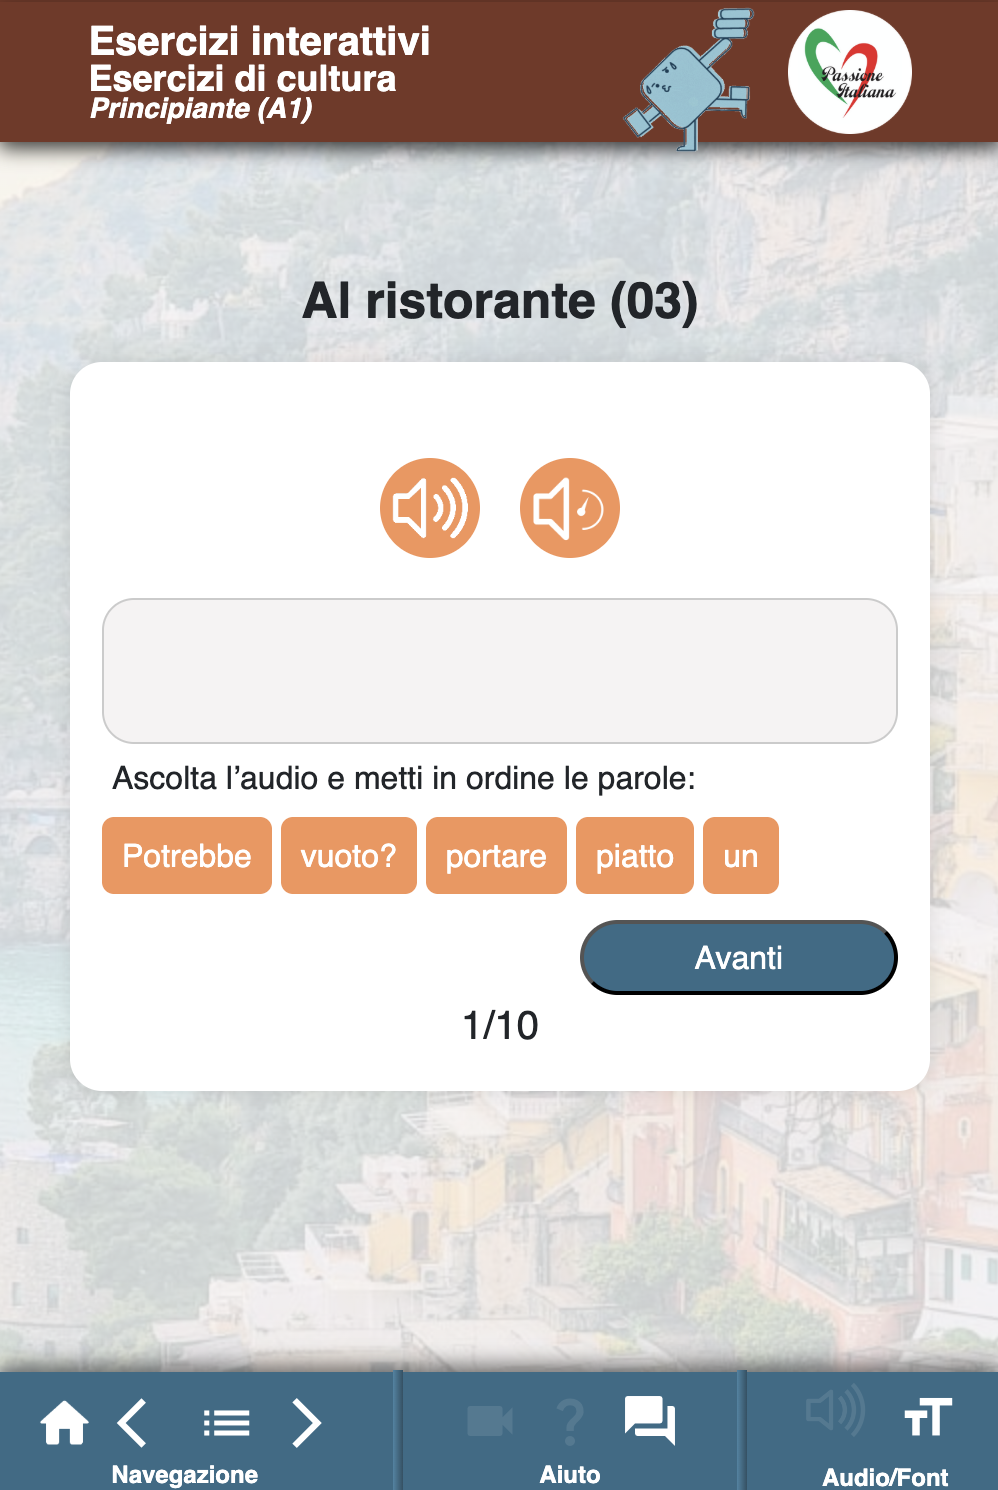Select the word tile "vuoto?"
The height and width of the screenshot is (1490, 998).
[x=349, y=856]
